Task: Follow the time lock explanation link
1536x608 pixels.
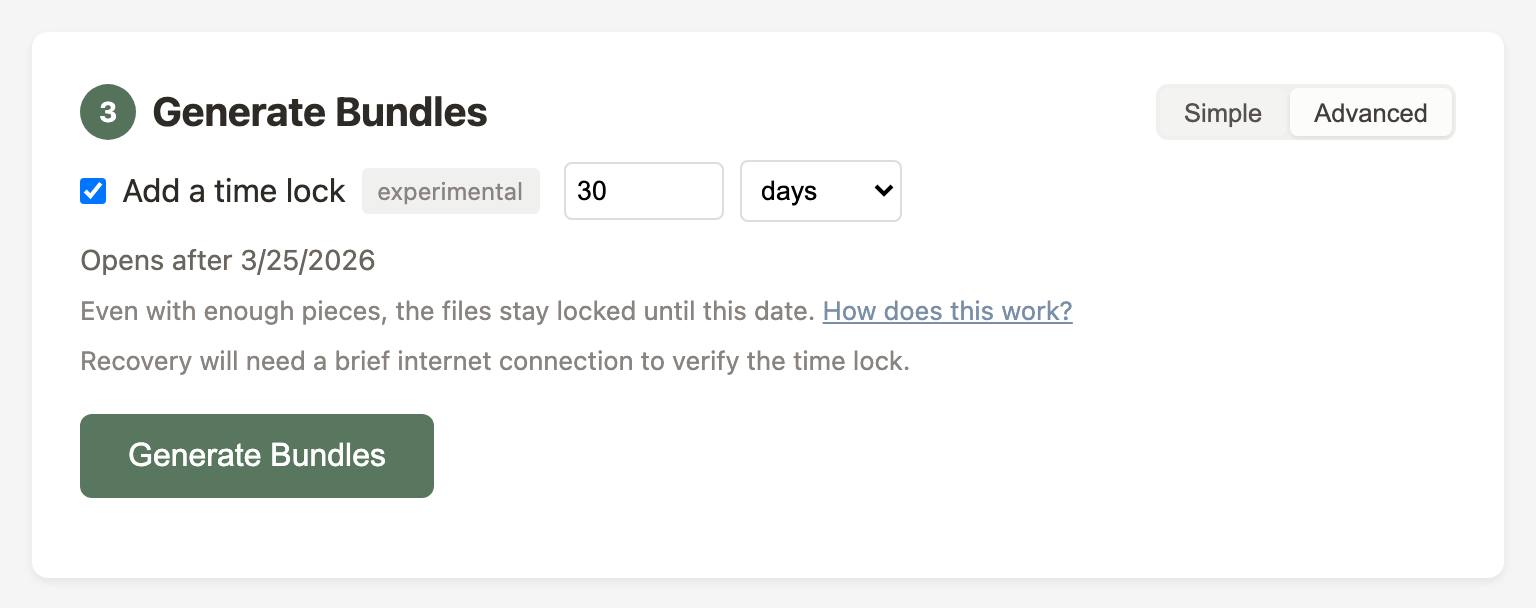Action: pos(947,311)
